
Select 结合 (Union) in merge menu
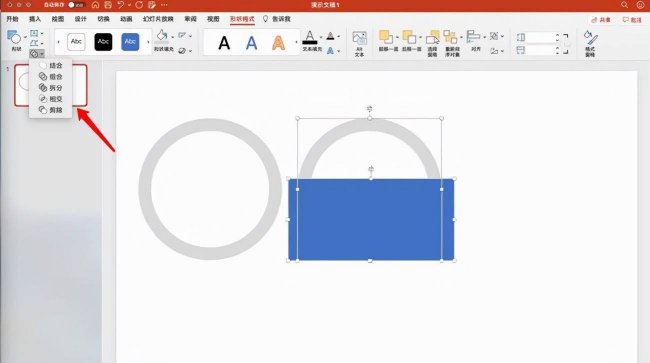[x=51, y=65]
